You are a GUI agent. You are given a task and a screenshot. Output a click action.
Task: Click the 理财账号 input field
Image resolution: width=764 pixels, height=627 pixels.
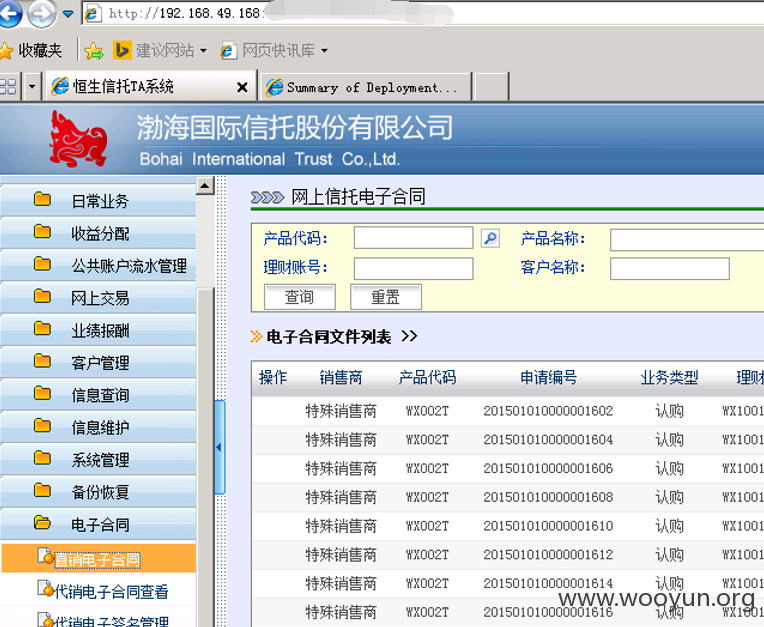point(413,268)
